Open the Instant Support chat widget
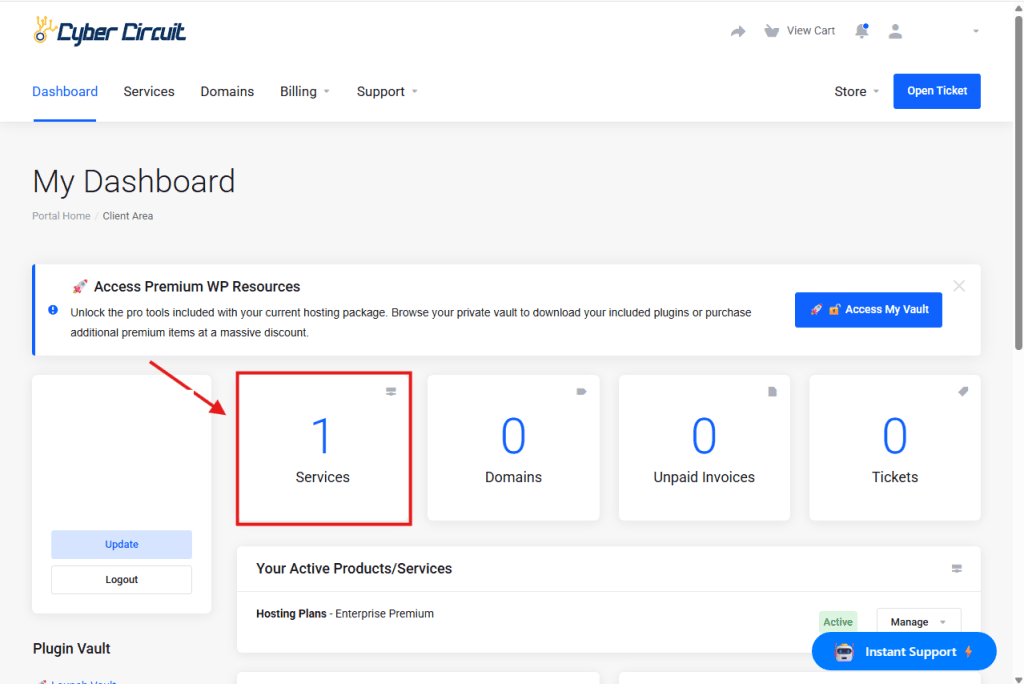Image resolution: width=1024 pixels, height=684 pixels. click(904, 652)
